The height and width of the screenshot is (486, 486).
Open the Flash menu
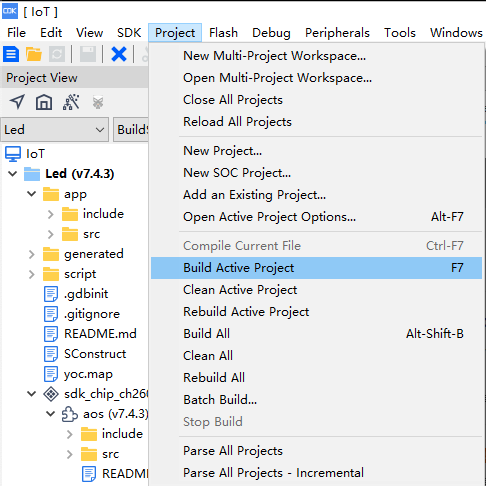click(x=223, y=33)
